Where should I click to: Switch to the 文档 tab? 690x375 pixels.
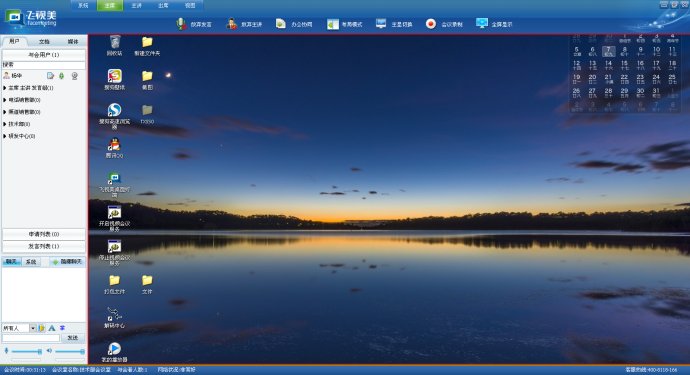44,41
